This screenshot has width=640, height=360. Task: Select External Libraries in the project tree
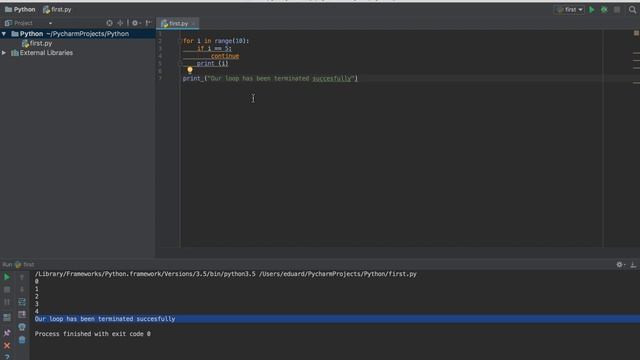pyautogui.click(x=42, y=53)
